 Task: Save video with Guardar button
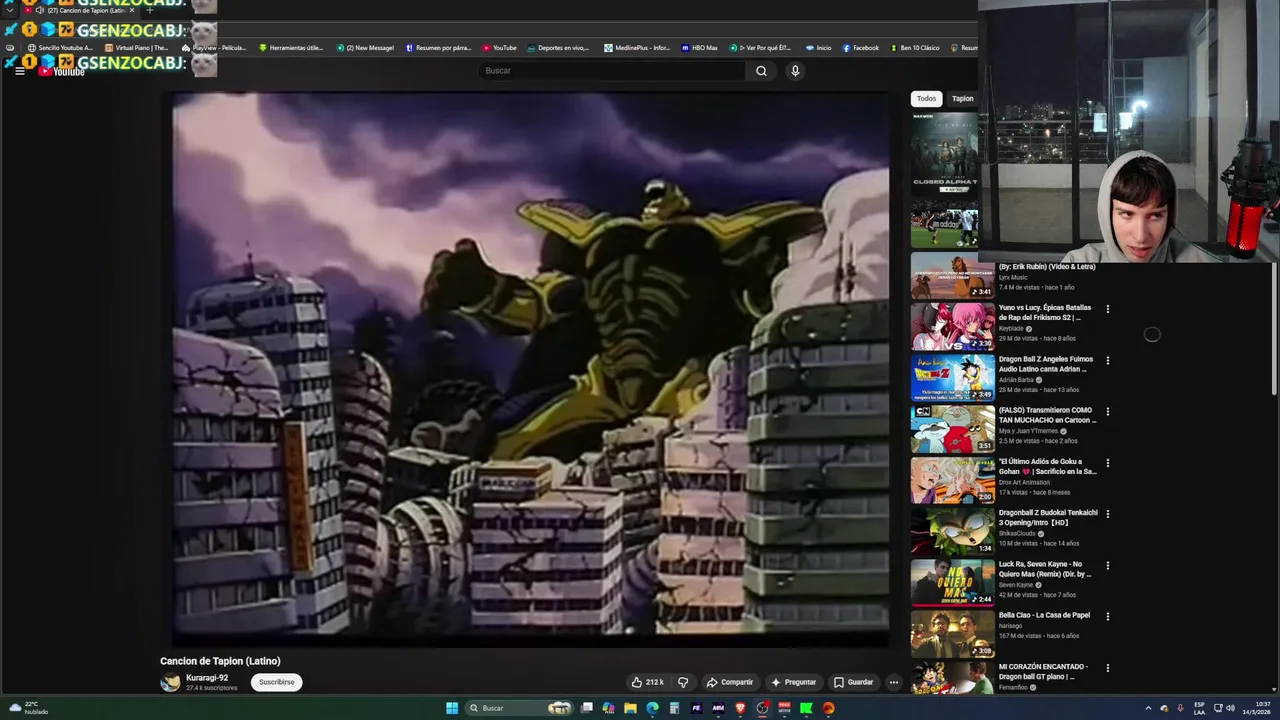coord(853,682)
